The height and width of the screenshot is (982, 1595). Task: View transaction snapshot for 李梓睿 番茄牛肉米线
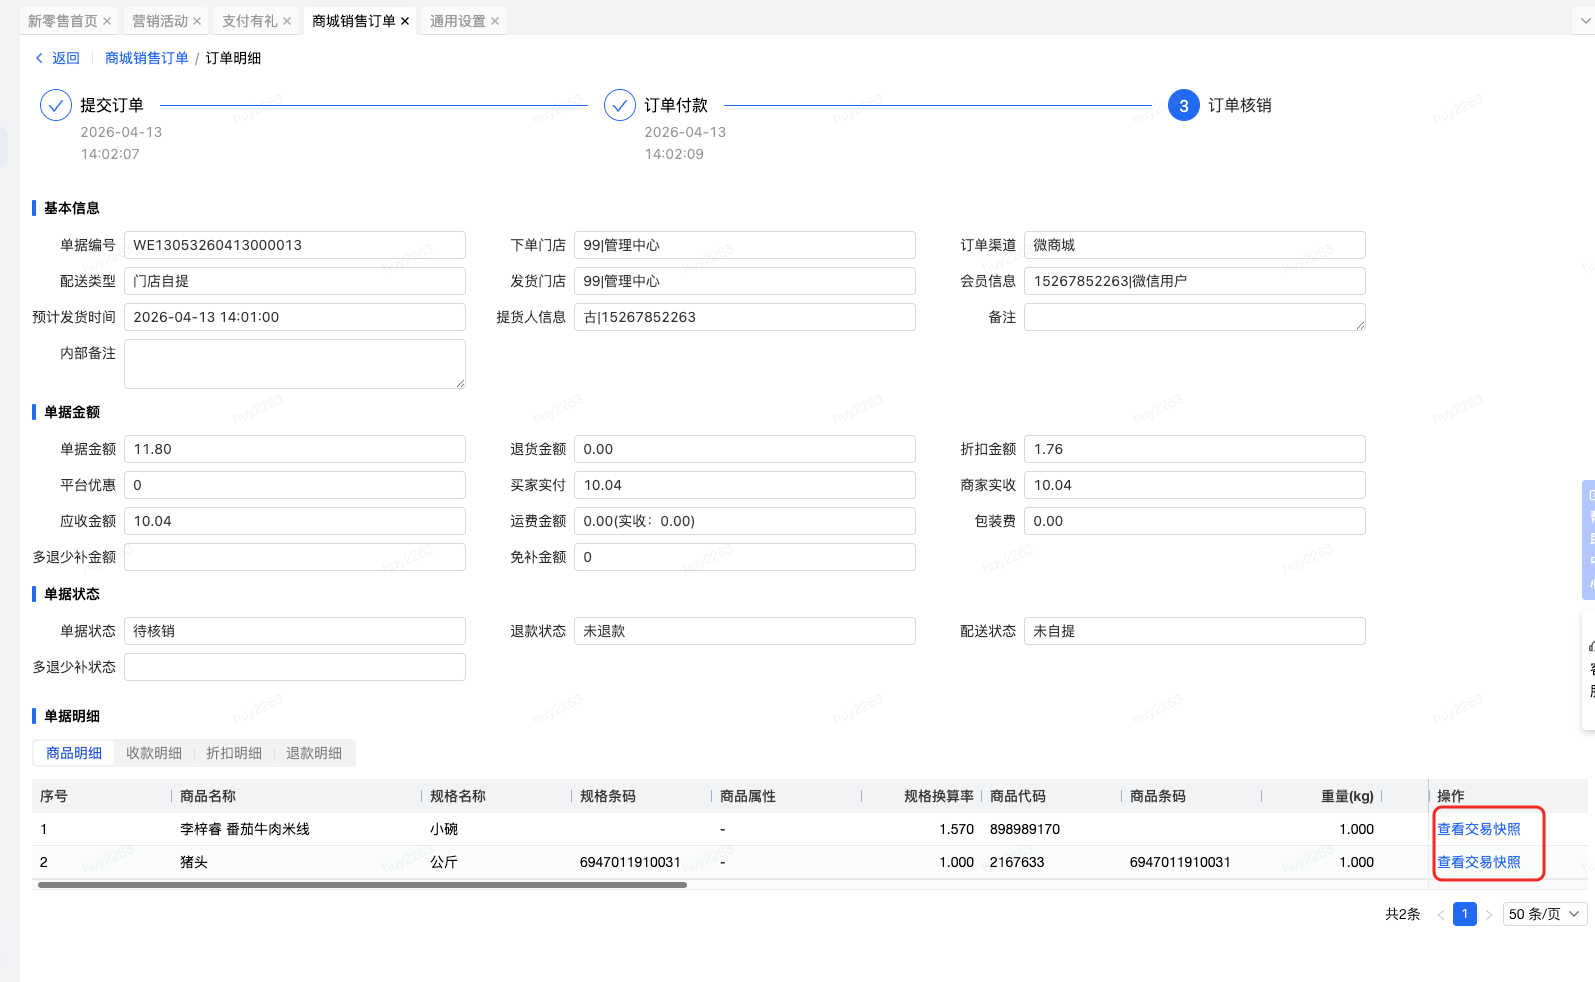pyautogui.click(x=1479, y=829)
